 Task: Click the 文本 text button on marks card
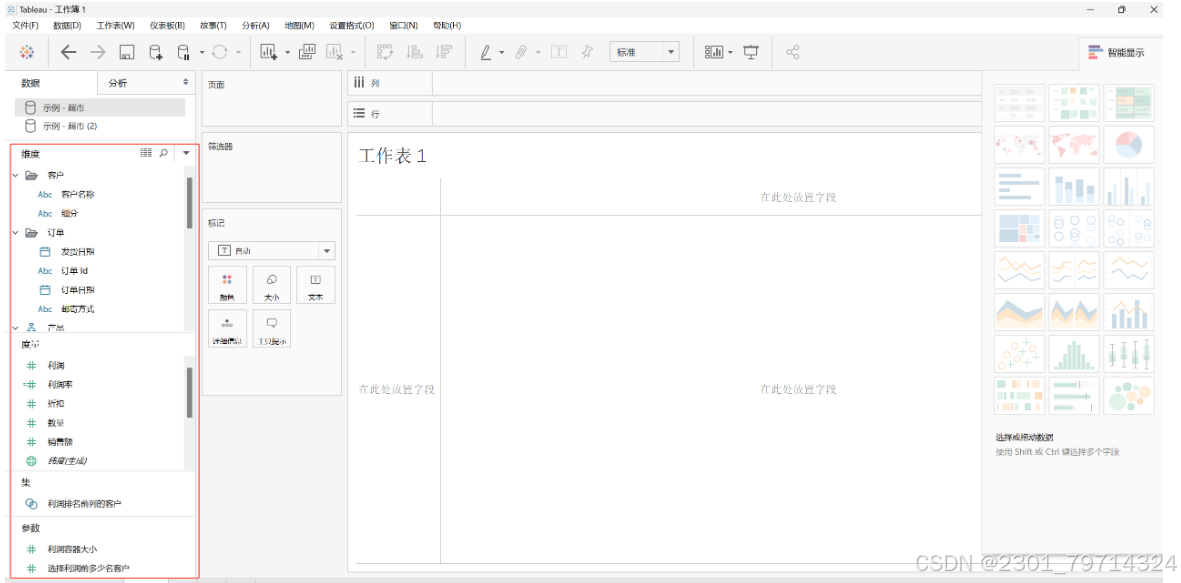316,285
